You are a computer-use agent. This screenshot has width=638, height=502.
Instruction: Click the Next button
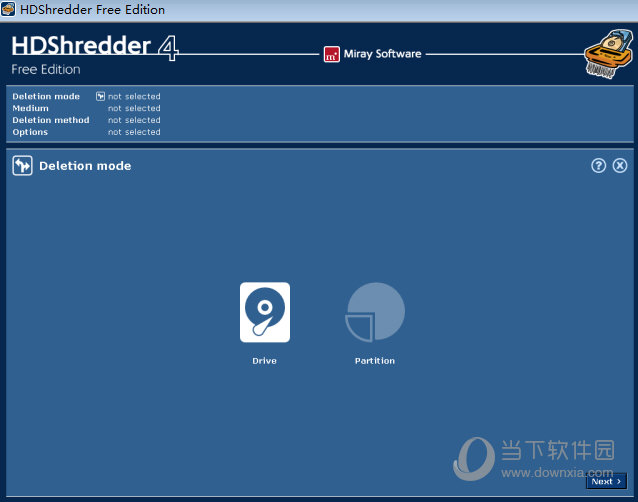tap(606, 481)
